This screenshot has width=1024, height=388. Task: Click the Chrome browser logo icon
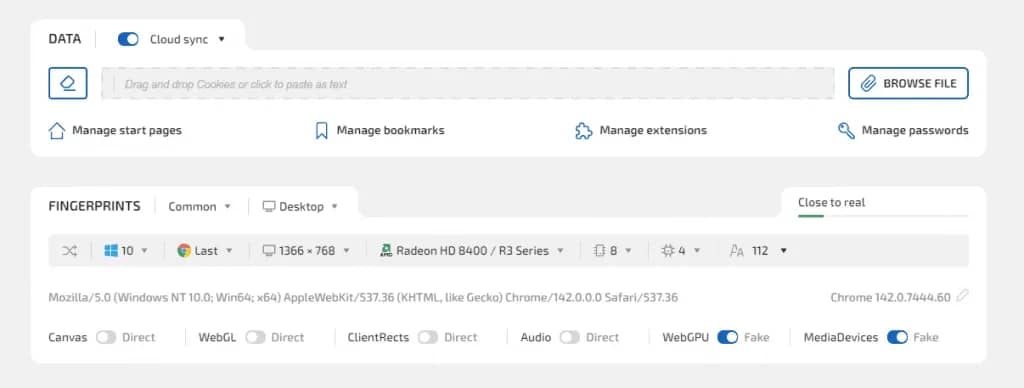[184, 251]
